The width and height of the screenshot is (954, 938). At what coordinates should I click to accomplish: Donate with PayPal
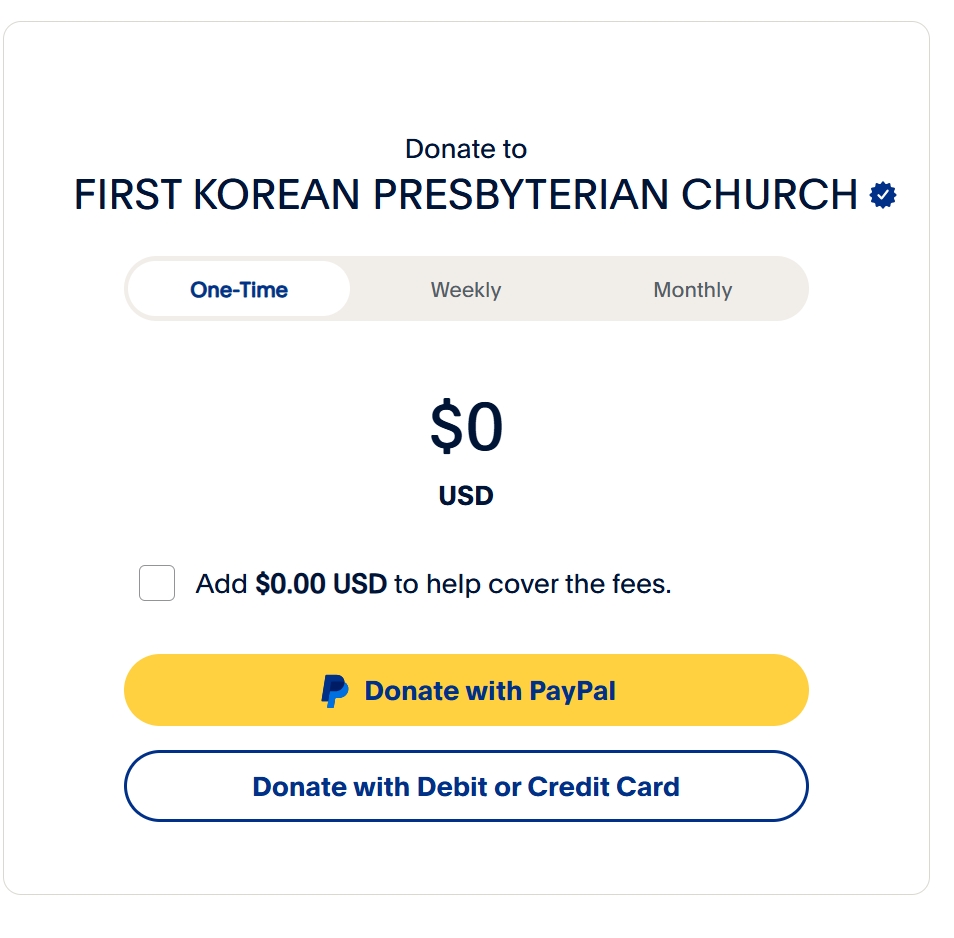[x=466, y=690]
